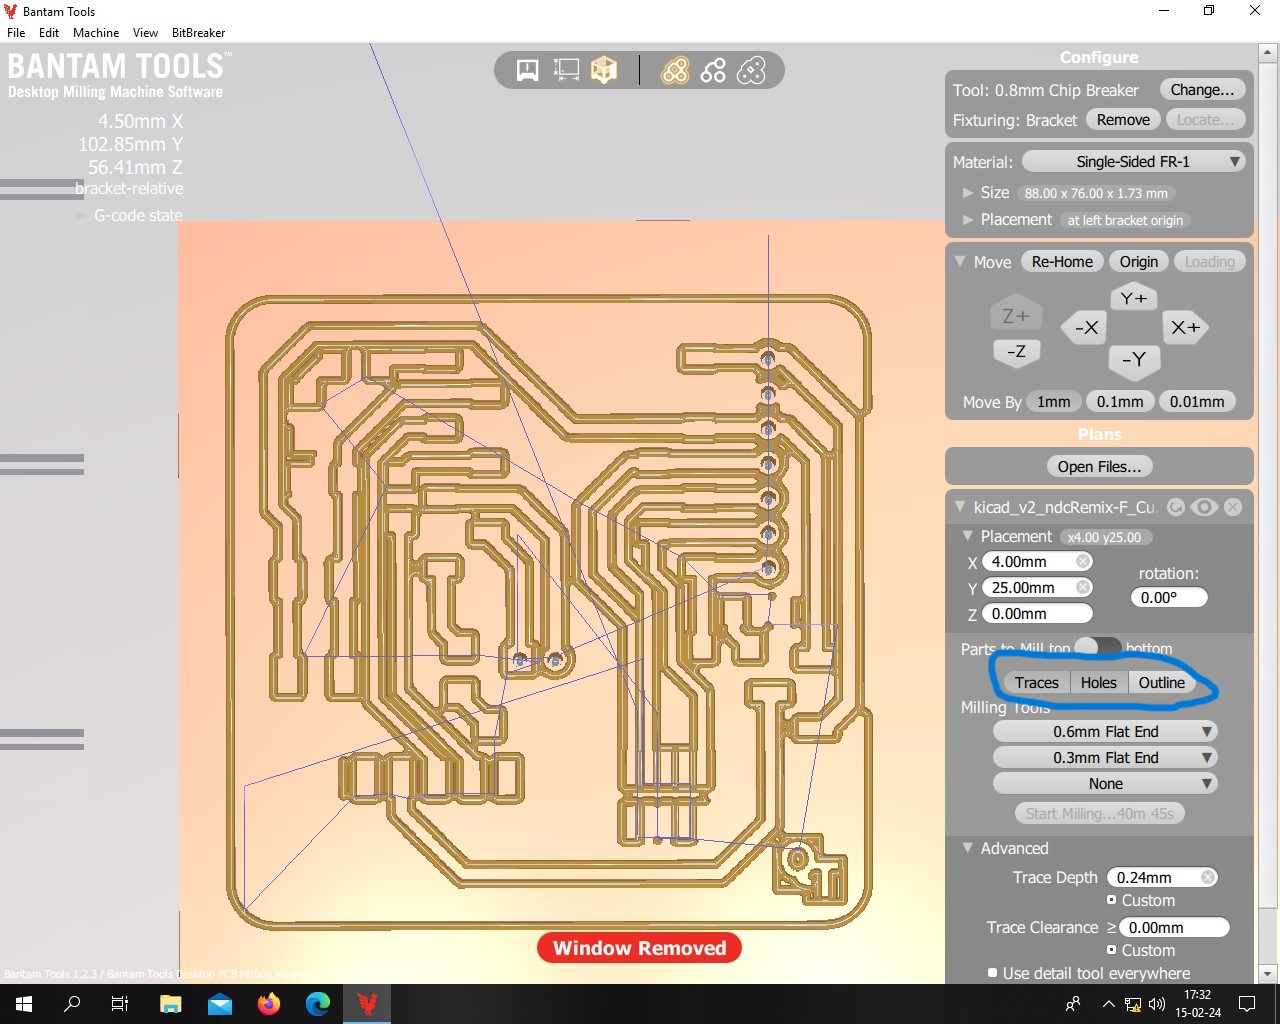Show toolpath preview mode icon

pos(713,70)
